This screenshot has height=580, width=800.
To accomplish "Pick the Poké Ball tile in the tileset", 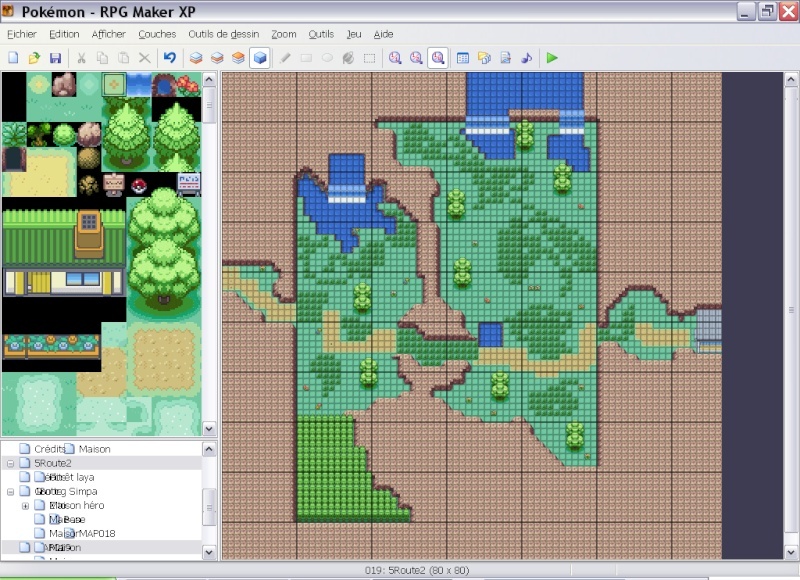I will point(138,186).
